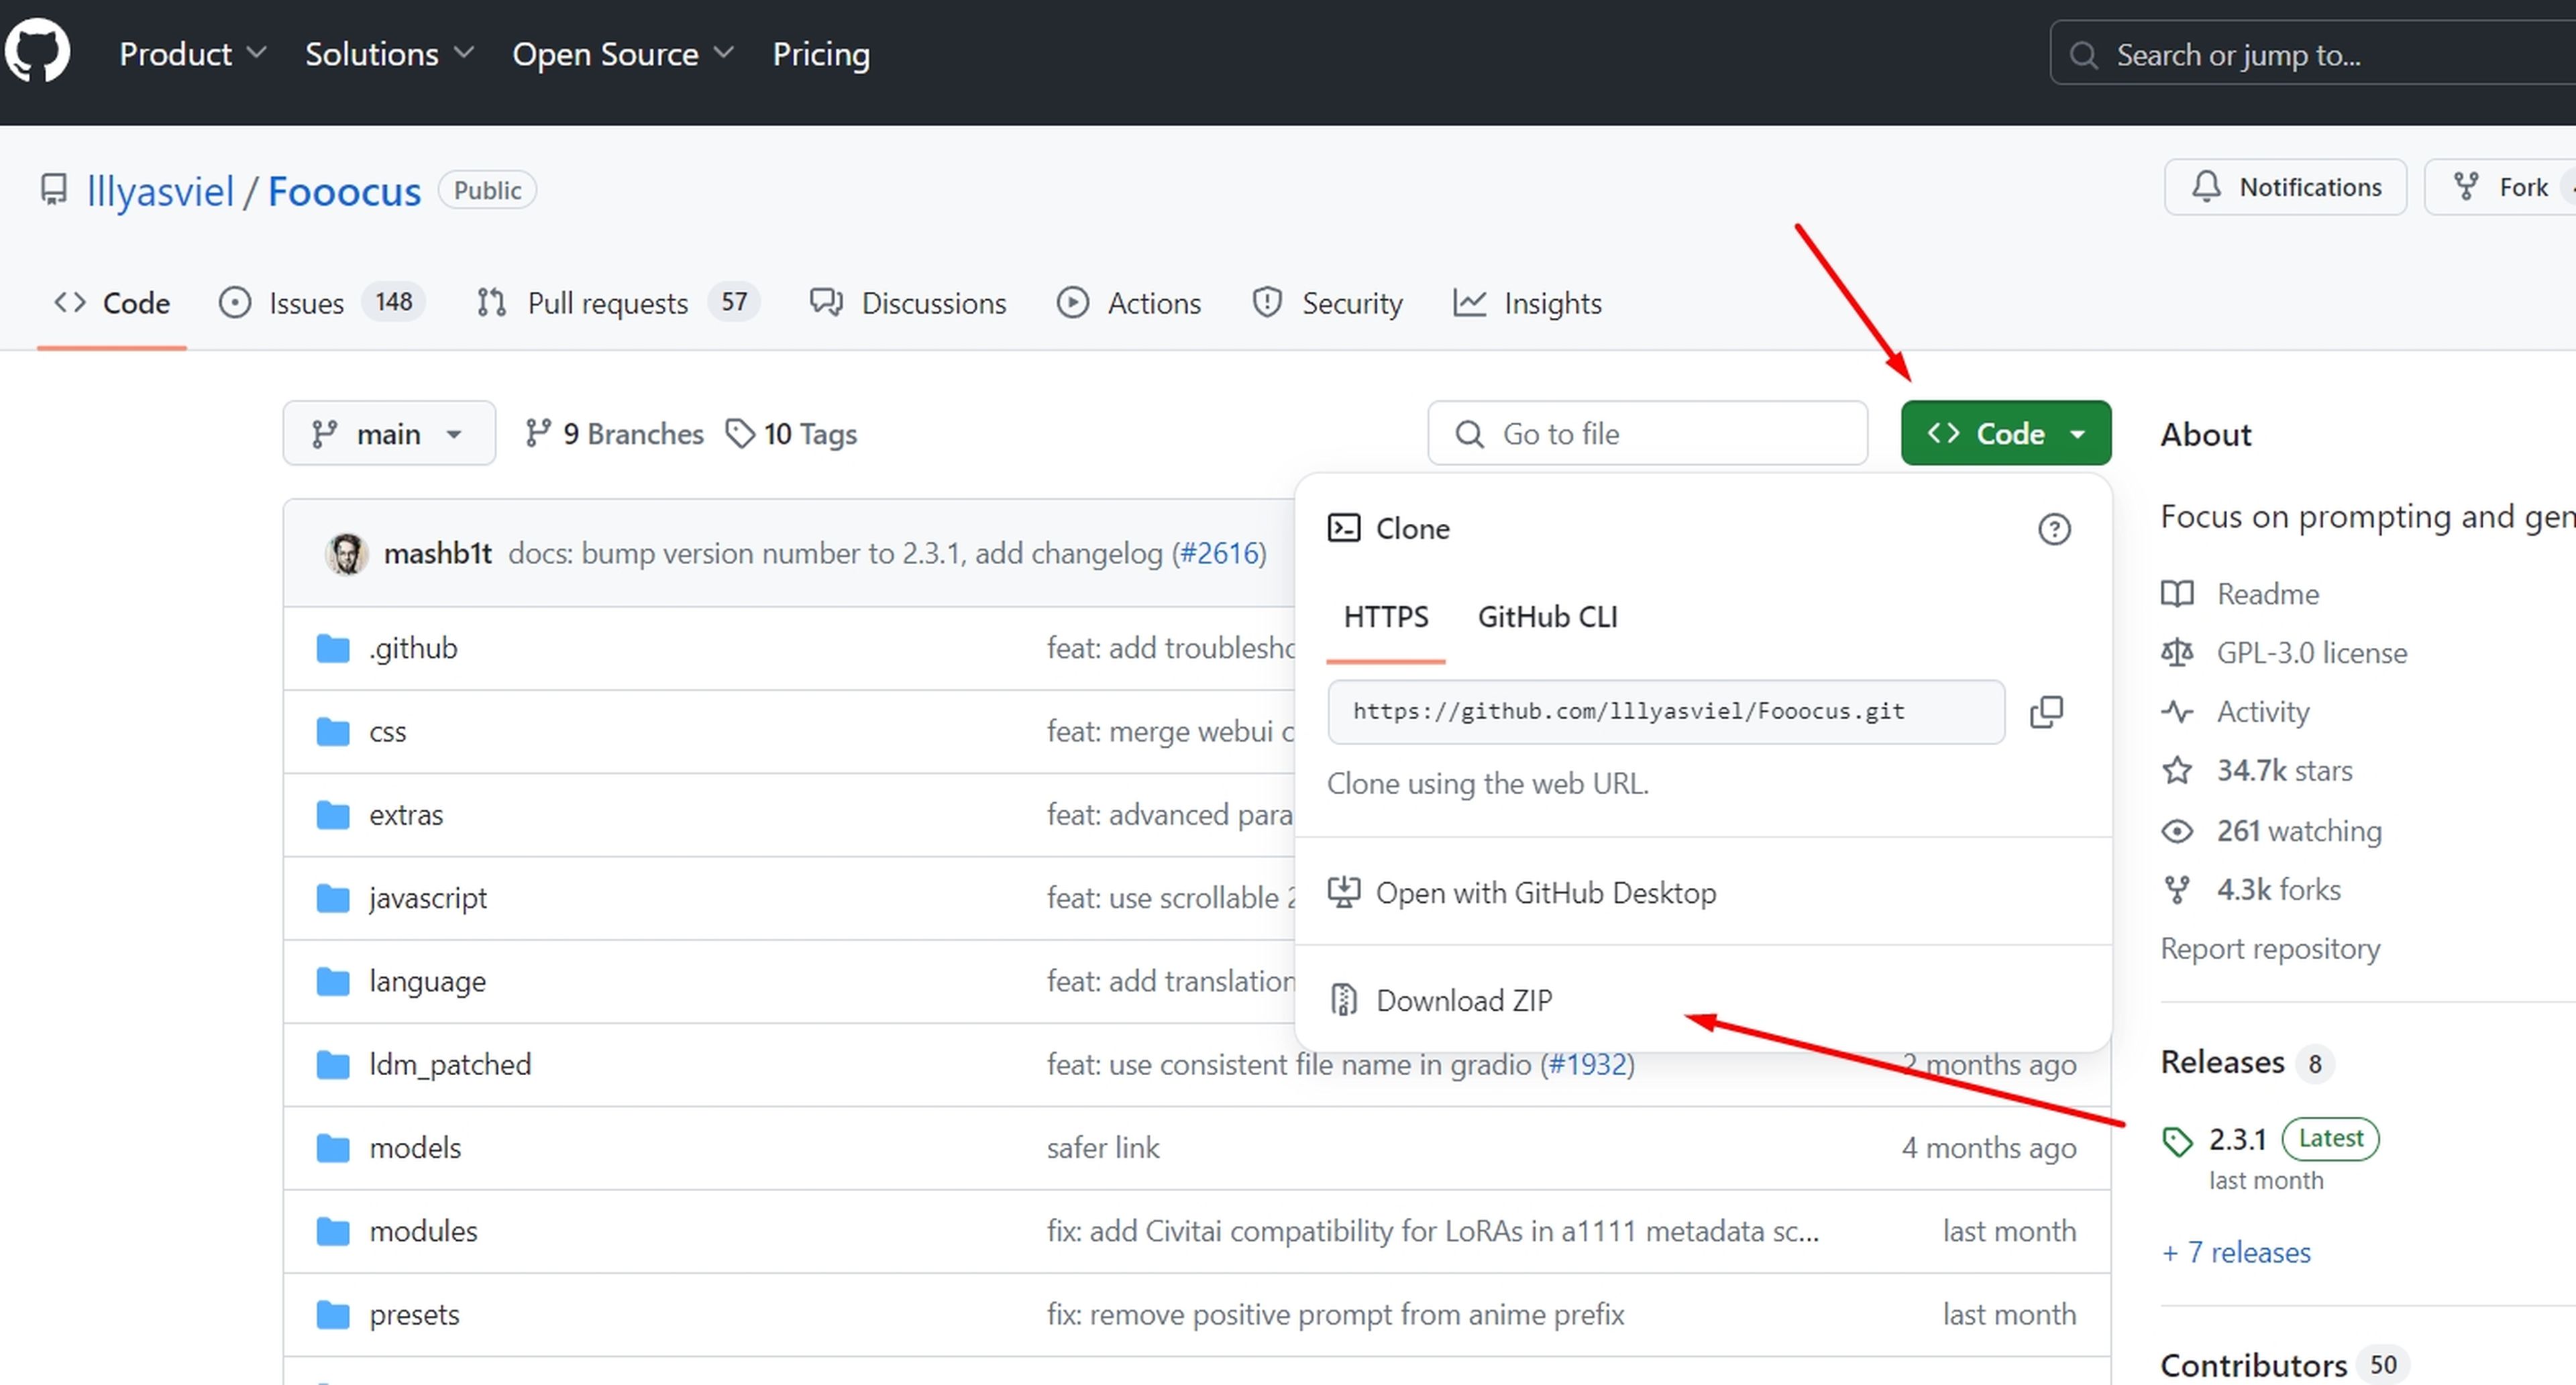Open the Contributors heading link
This screenshot has width=2576, height=1385.
pyautogui.click(x=2253, y=1365)
